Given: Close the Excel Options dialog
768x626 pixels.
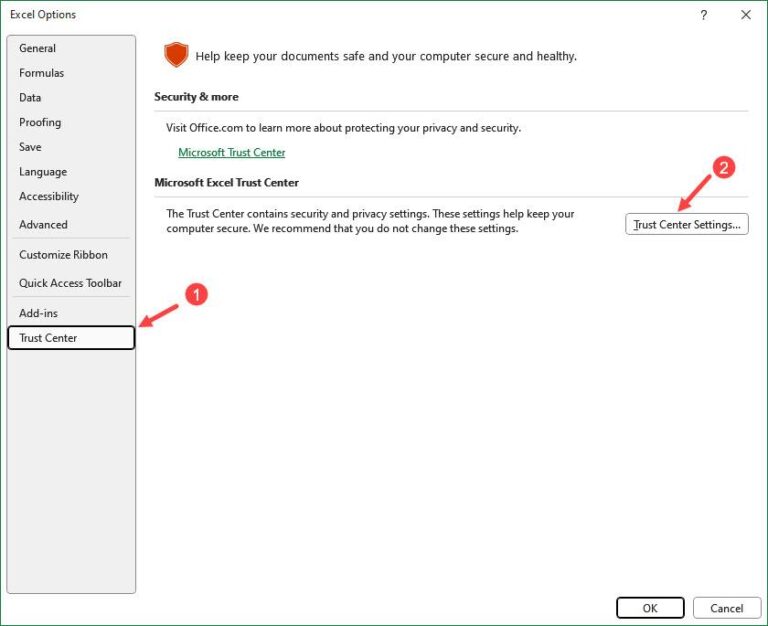Looking at the screenshot, I should 745,15.
